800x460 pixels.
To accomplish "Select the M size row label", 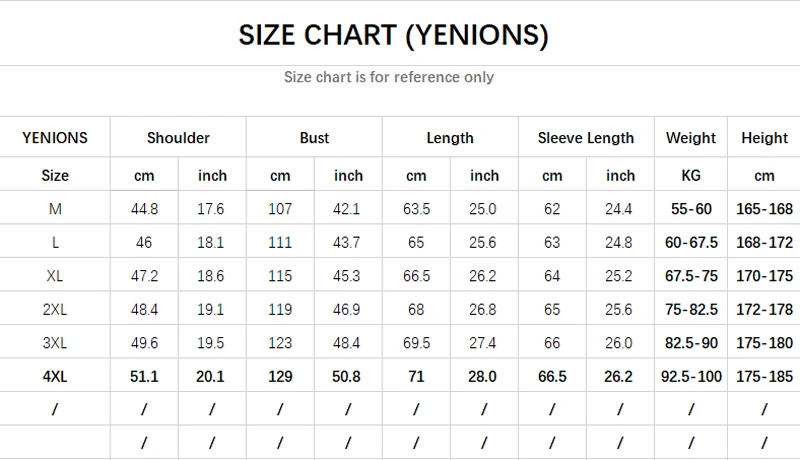I will click(x=55, y=209).
